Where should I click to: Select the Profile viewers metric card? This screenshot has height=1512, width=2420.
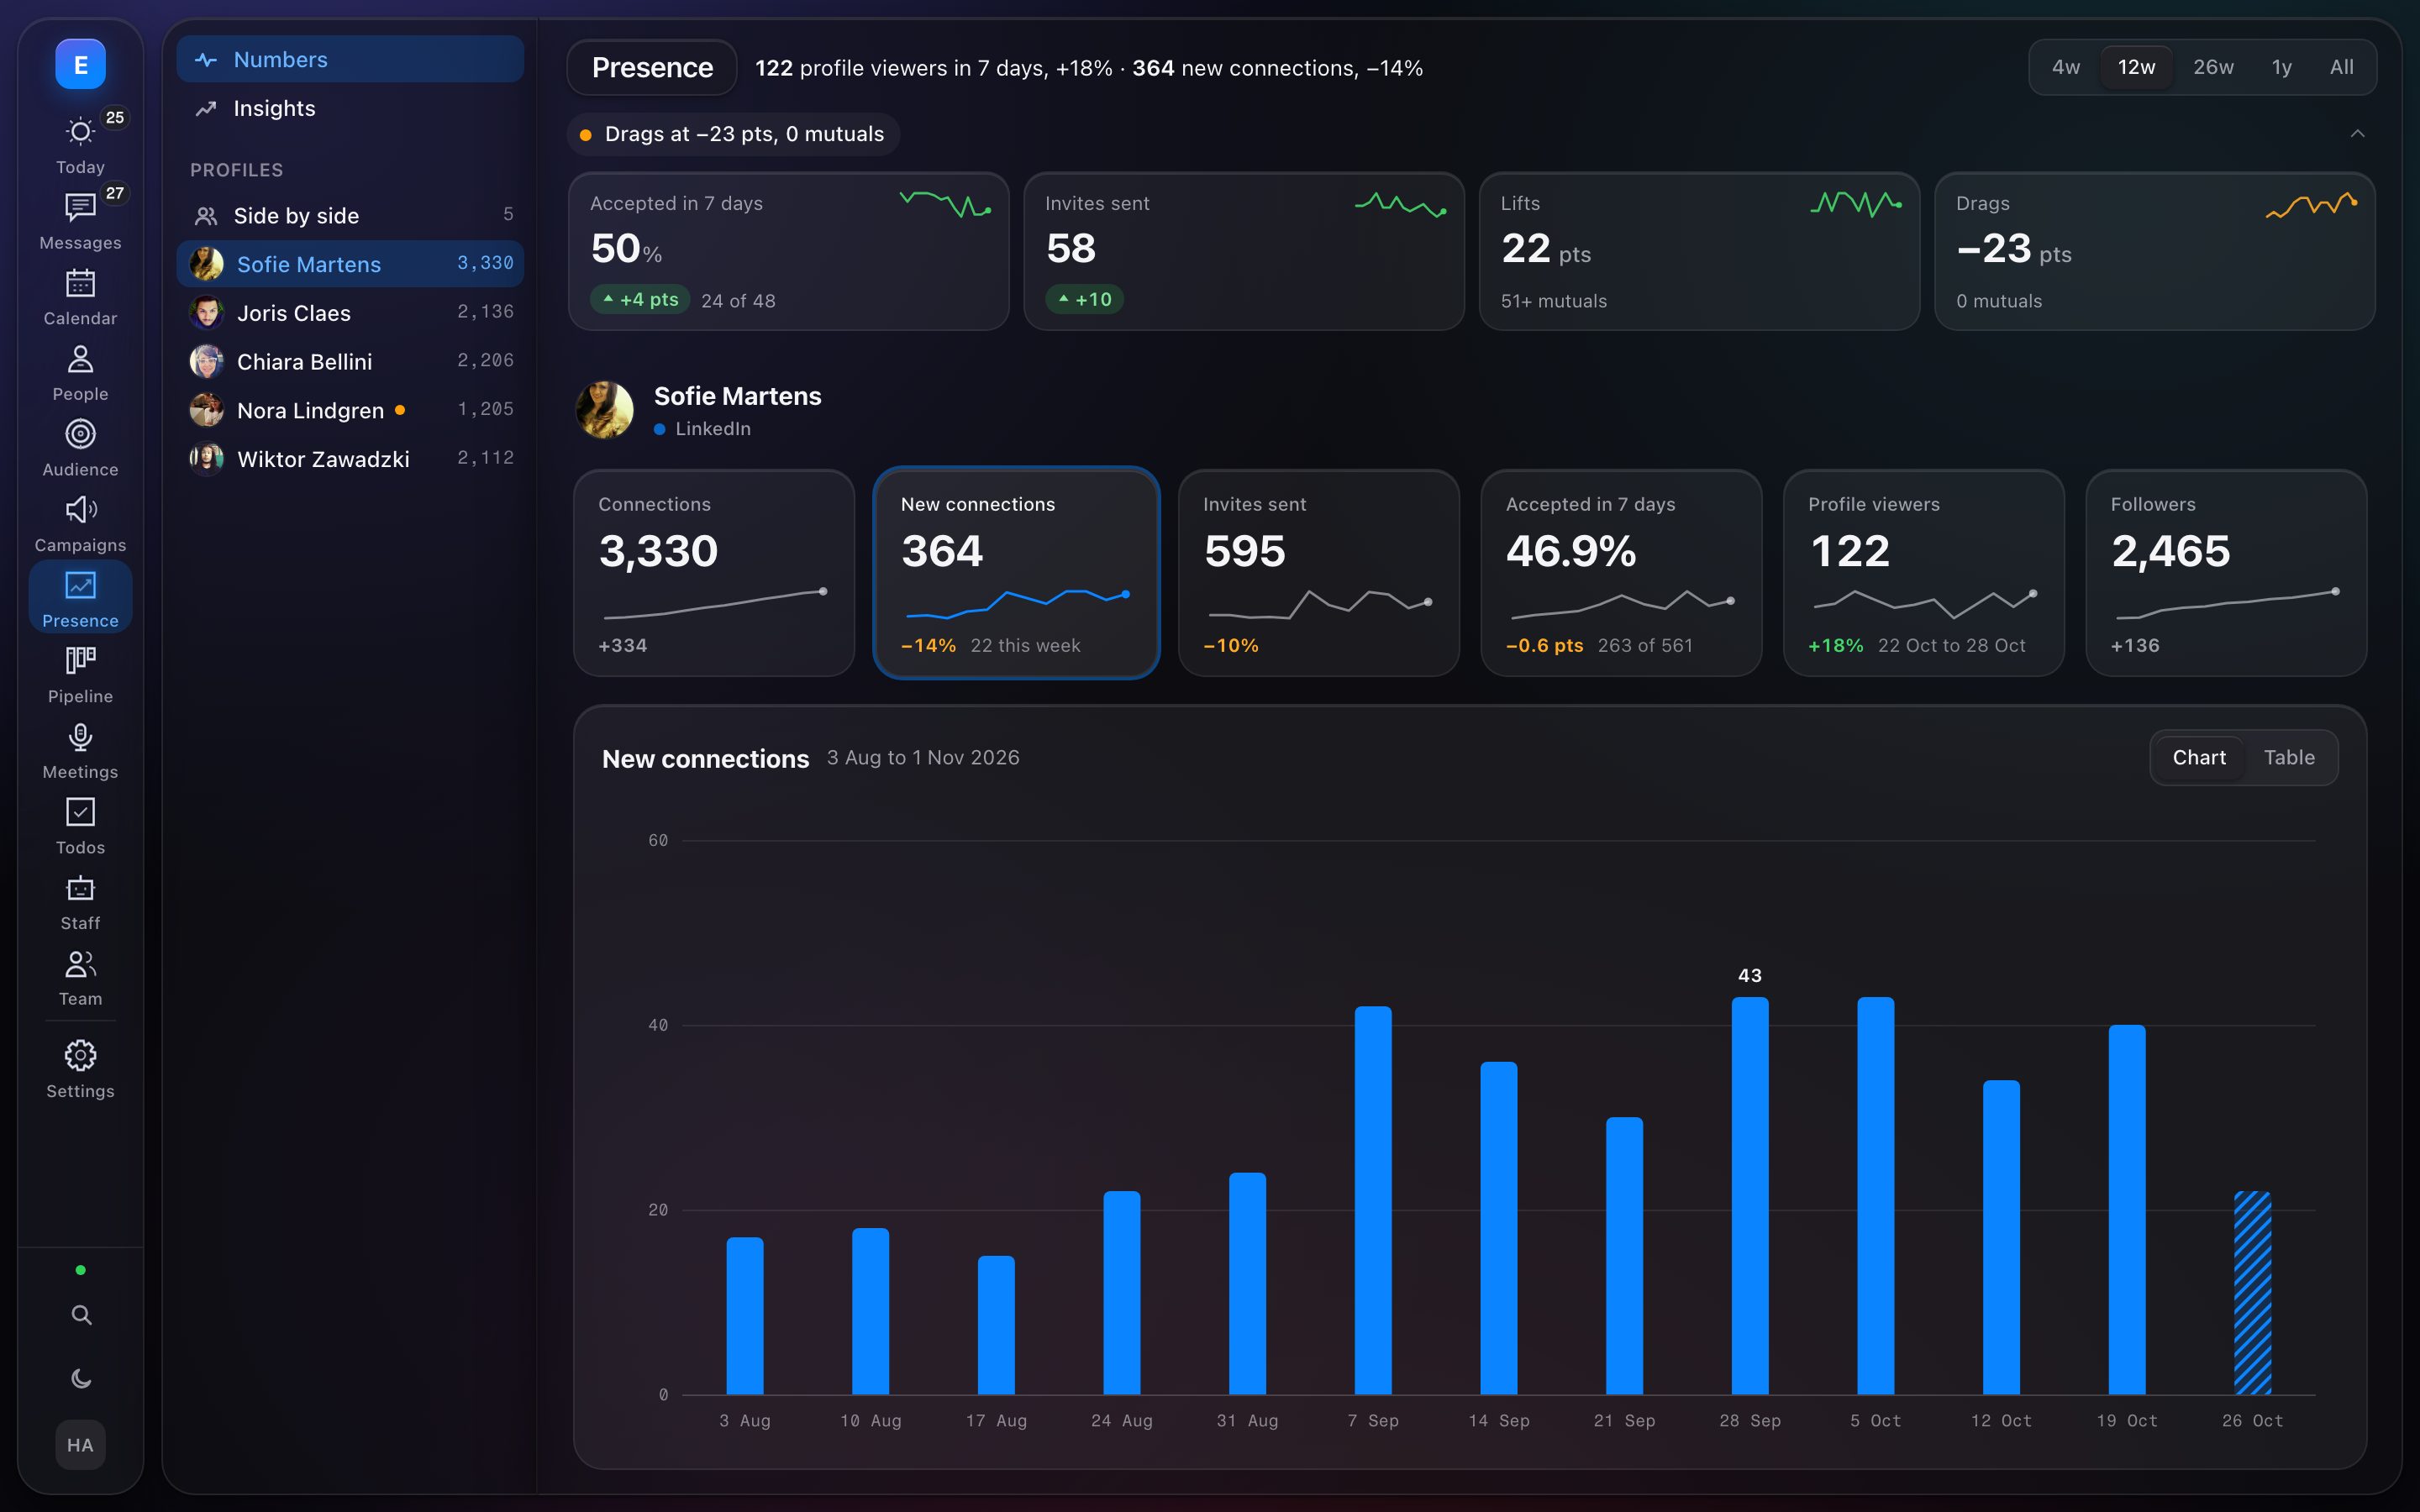point(1923,573)
